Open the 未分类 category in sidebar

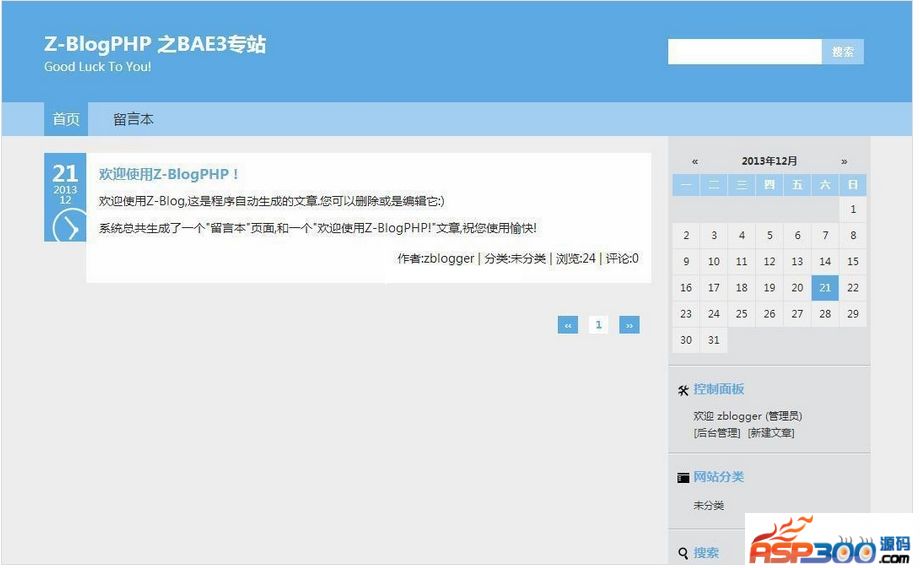point(709,506)
